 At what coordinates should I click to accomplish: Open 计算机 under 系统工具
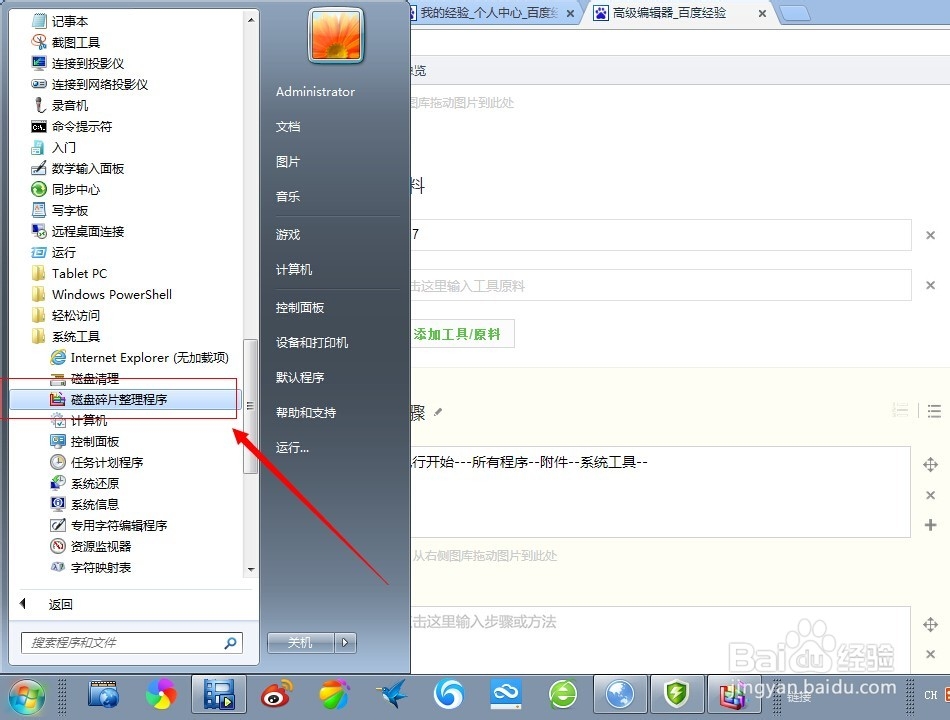coord(79,421)
